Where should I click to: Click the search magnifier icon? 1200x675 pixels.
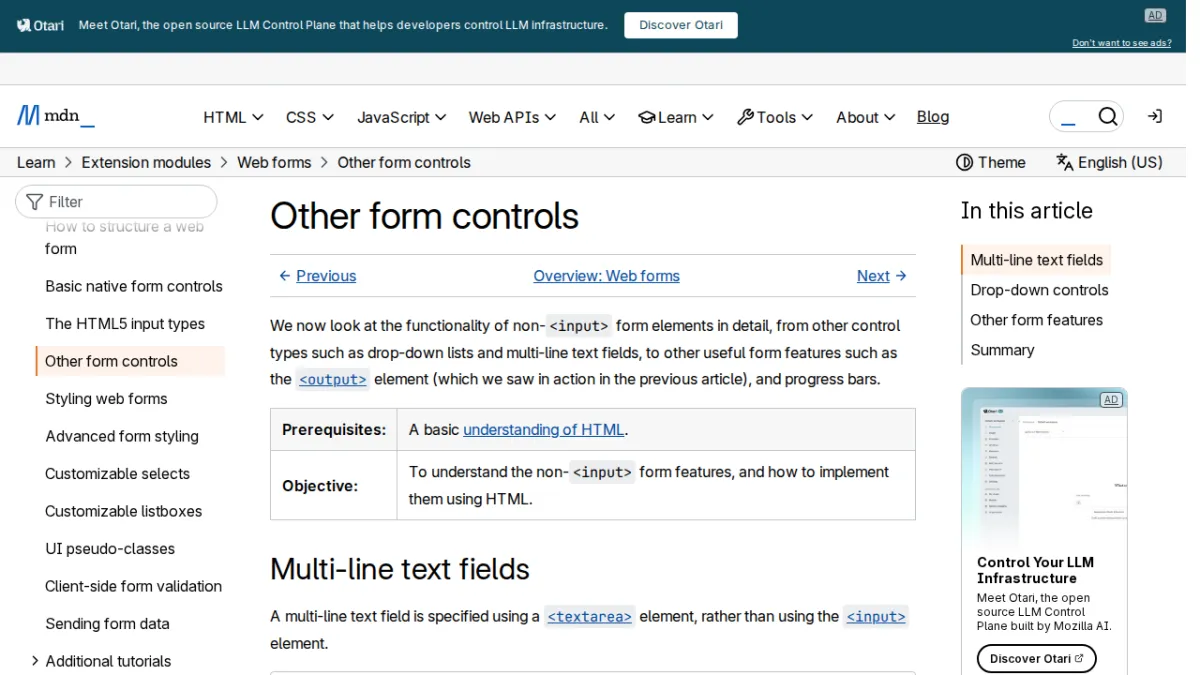pyautogui.click(x=1107, y=117)
